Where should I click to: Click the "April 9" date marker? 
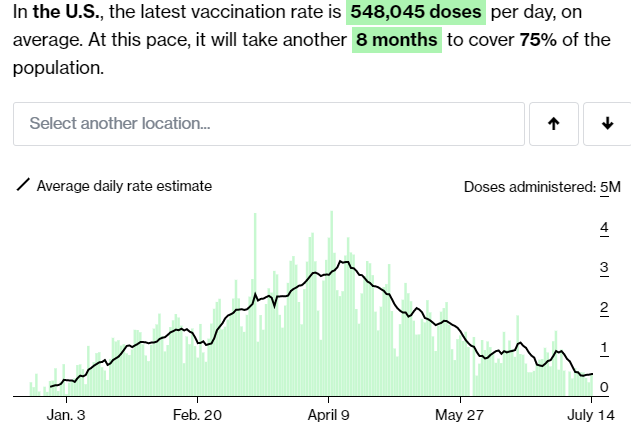tap(329, 414)
